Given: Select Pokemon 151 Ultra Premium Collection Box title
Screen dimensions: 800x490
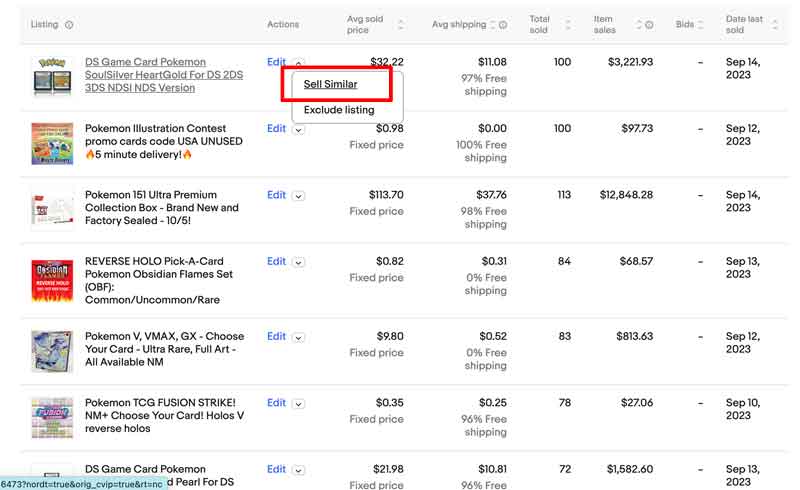Looking at the screenshot, I should [x=162, y=208].
